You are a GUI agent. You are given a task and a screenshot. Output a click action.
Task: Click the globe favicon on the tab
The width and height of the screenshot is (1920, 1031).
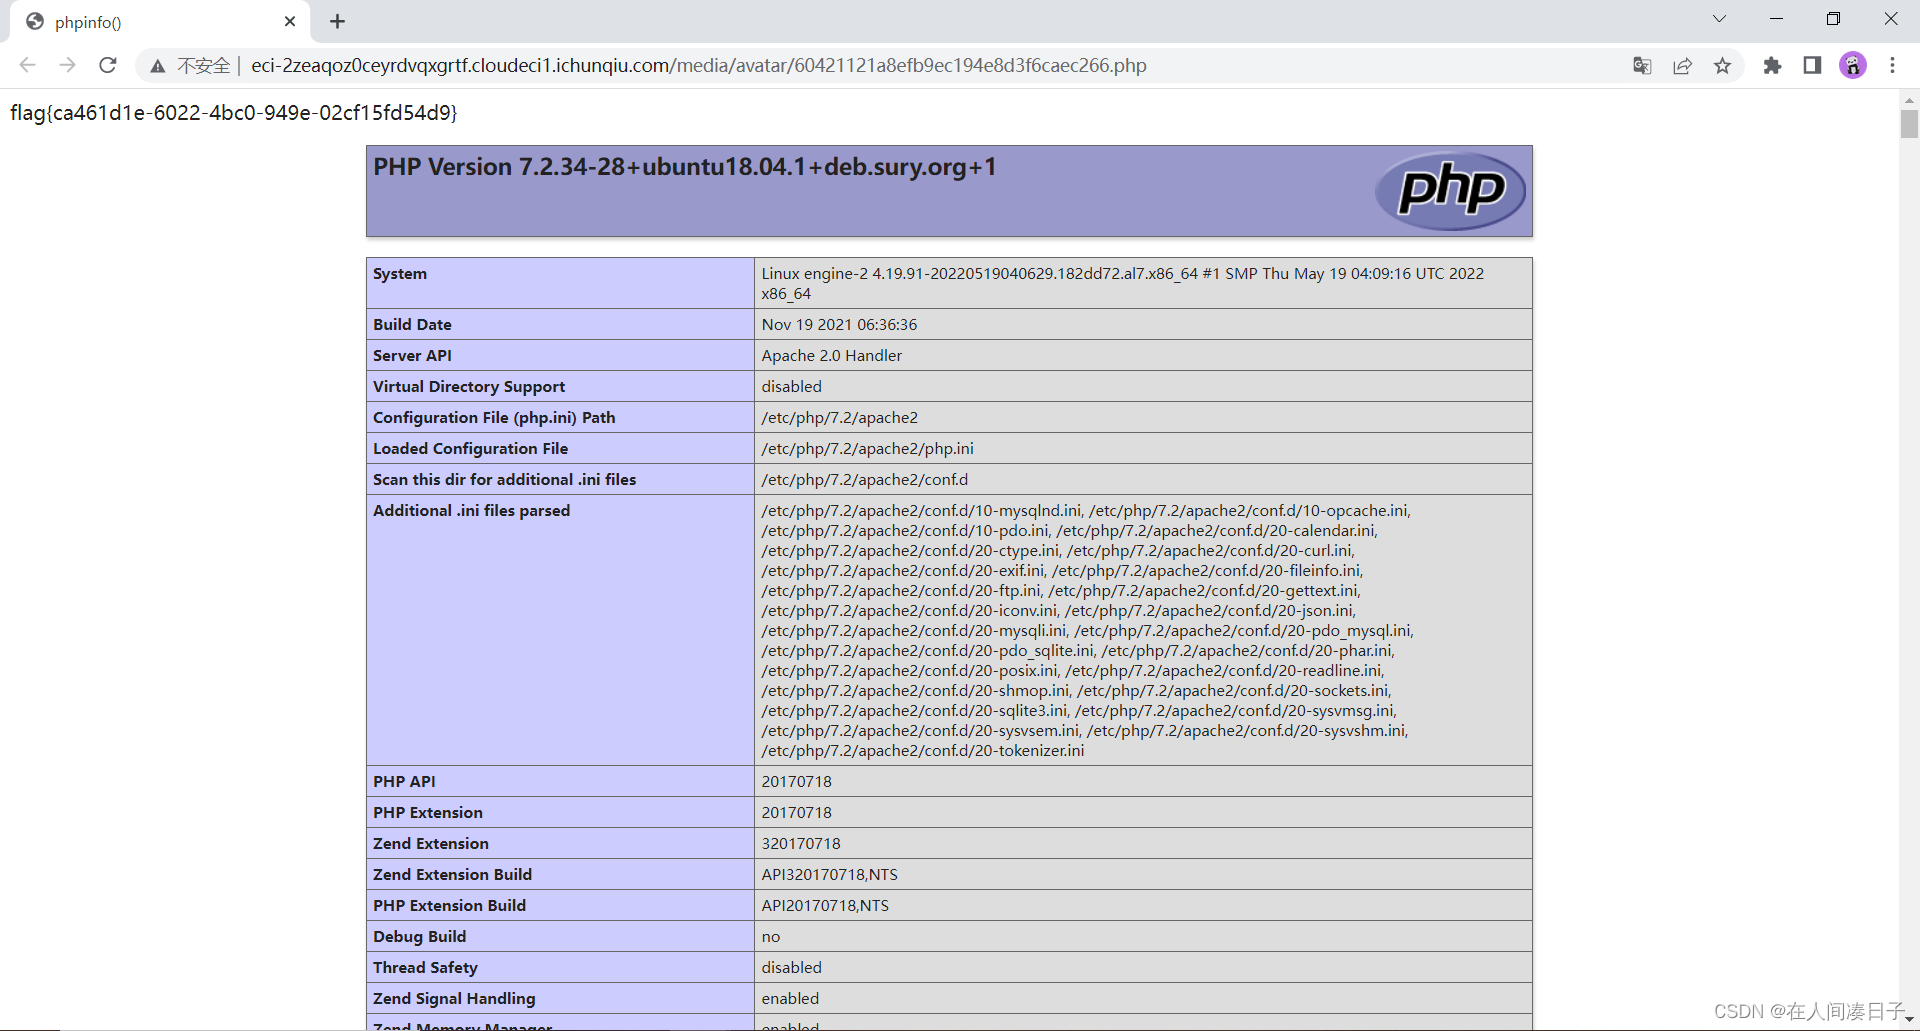[x=34, y=21]
